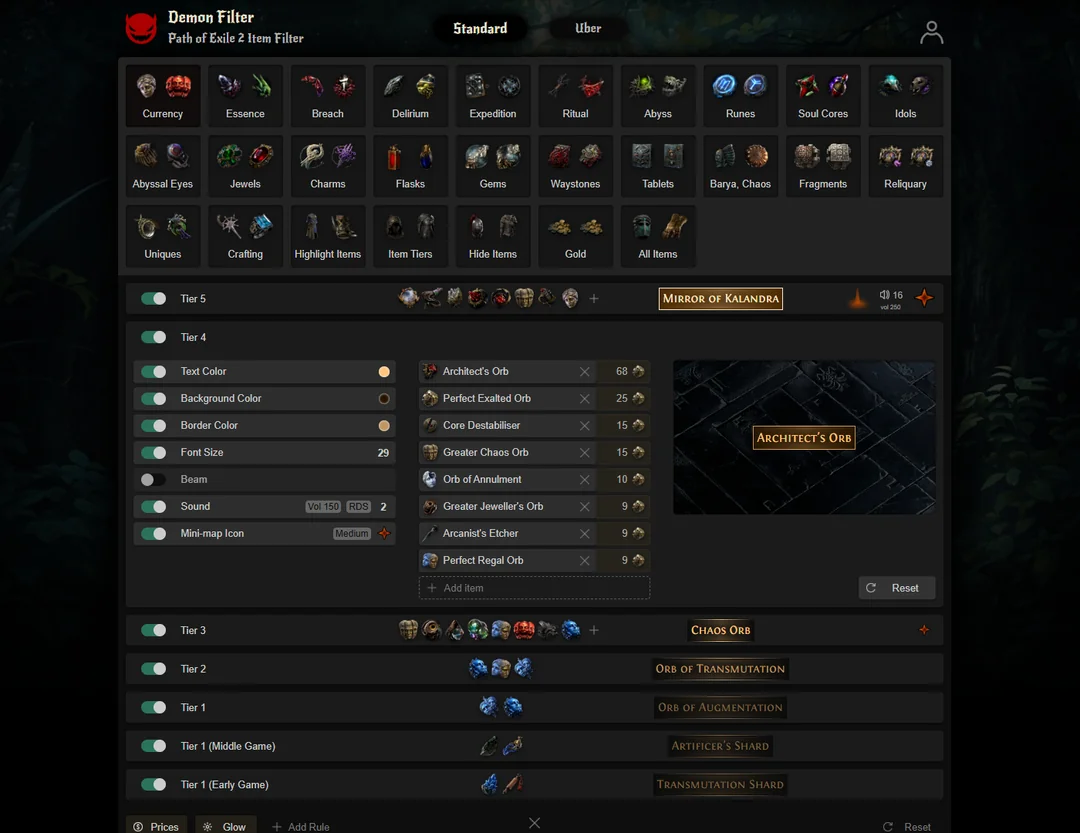
Task: Select the Idols category
Action: 906,96
